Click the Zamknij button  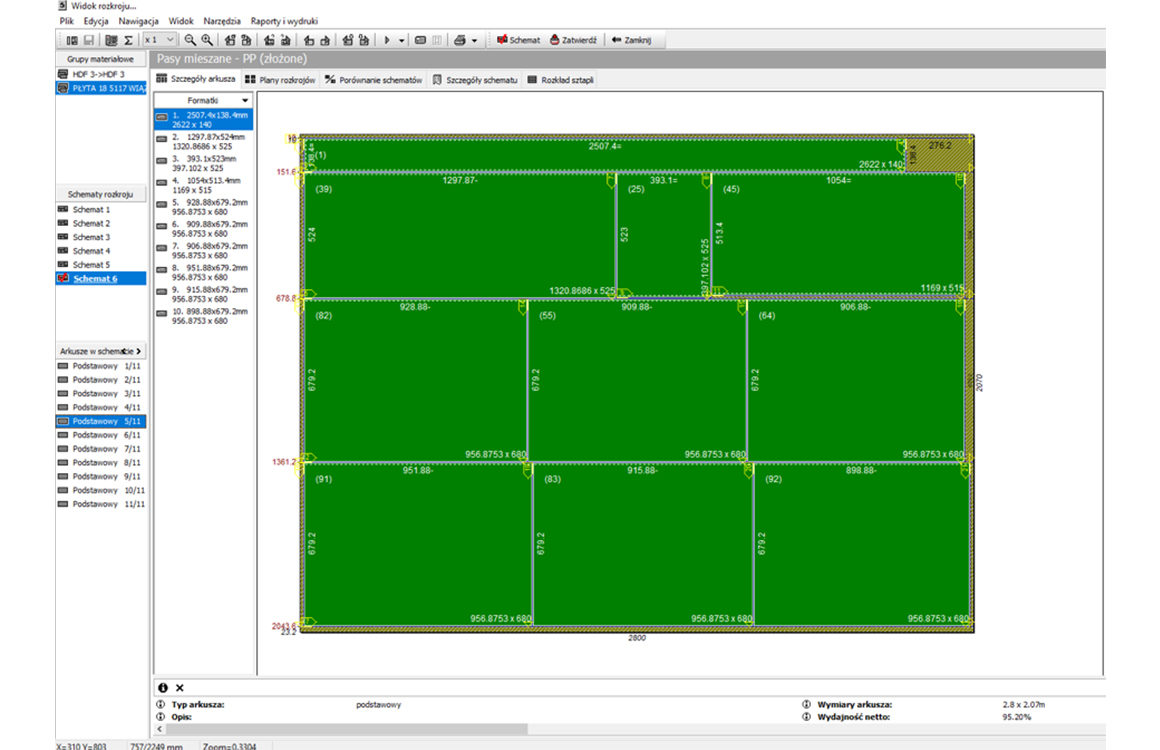click(x=630, y=40)
